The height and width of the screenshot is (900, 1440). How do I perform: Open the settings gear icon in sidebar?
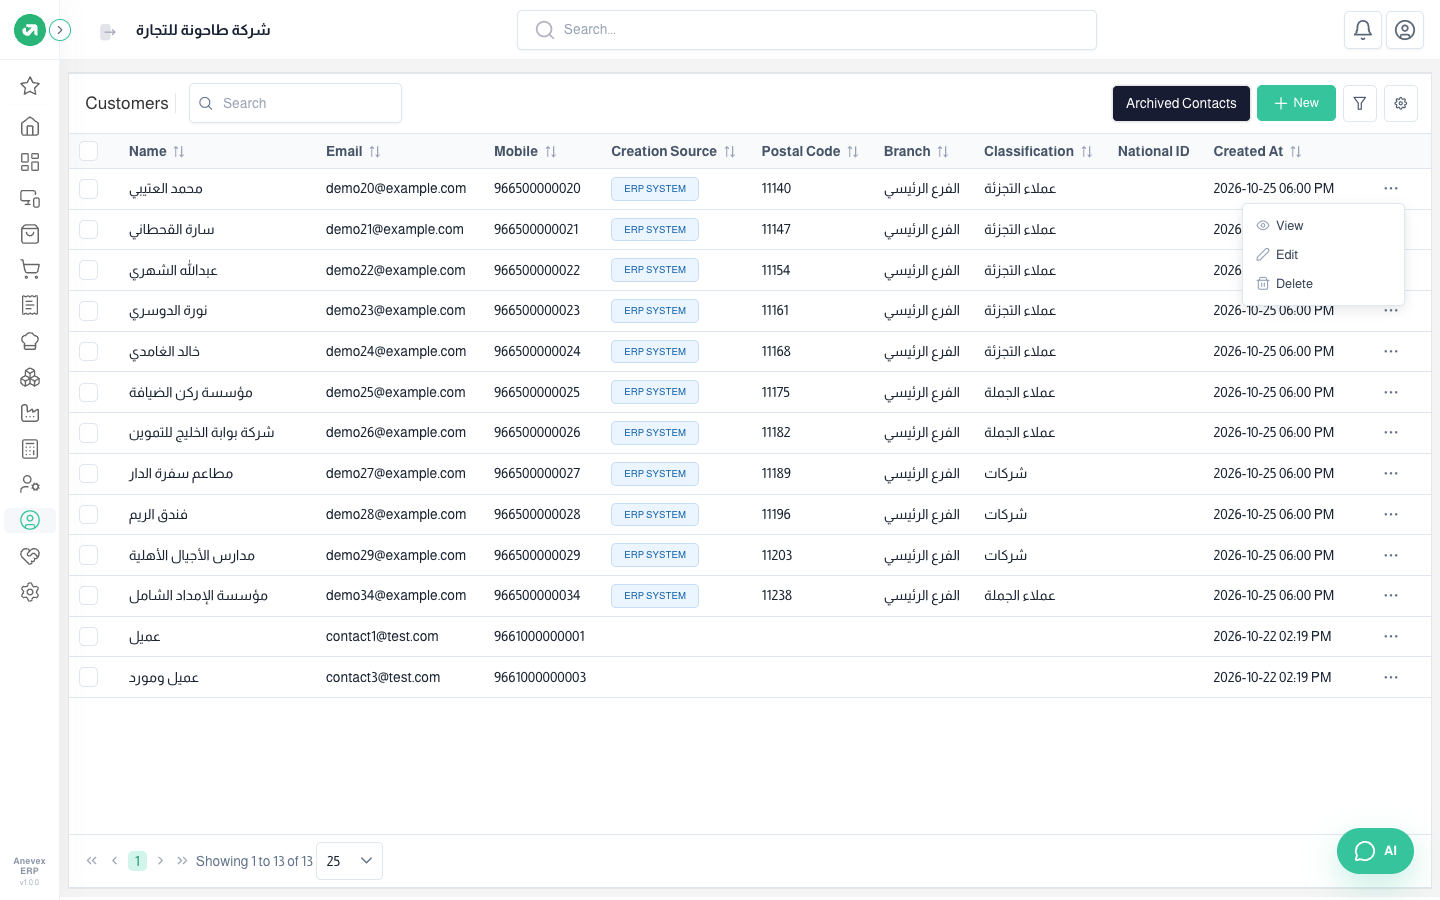tap(30, 592)
